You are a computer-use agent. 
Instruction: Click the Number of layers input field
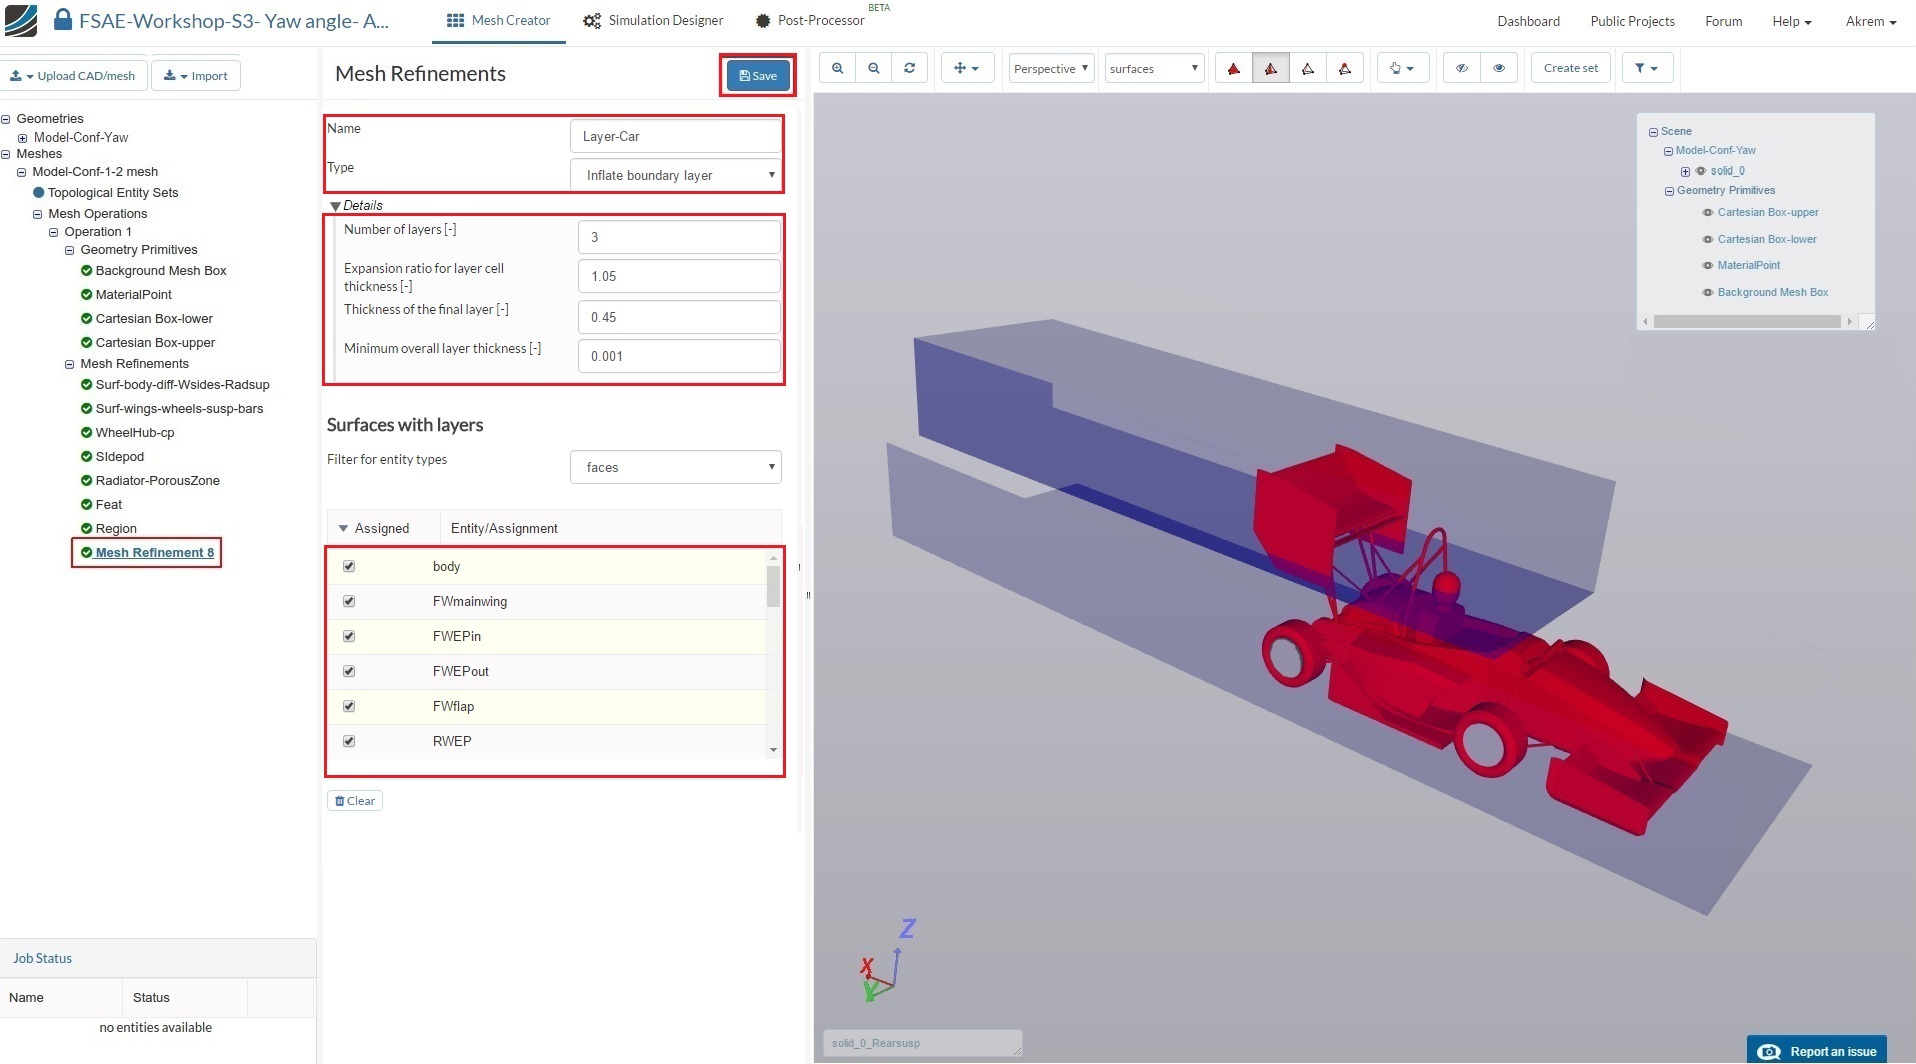point(678,237)
